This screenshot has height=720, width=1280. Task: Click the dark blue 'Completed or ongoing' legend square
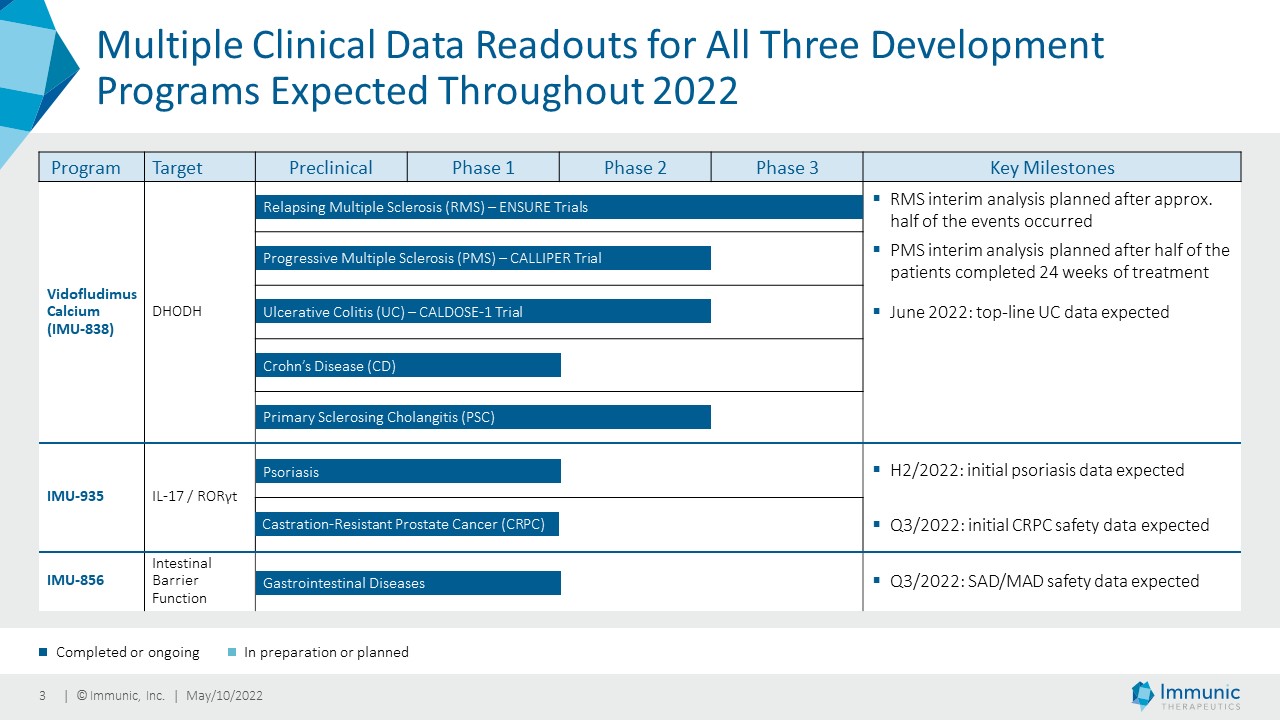tap(43, 653)
